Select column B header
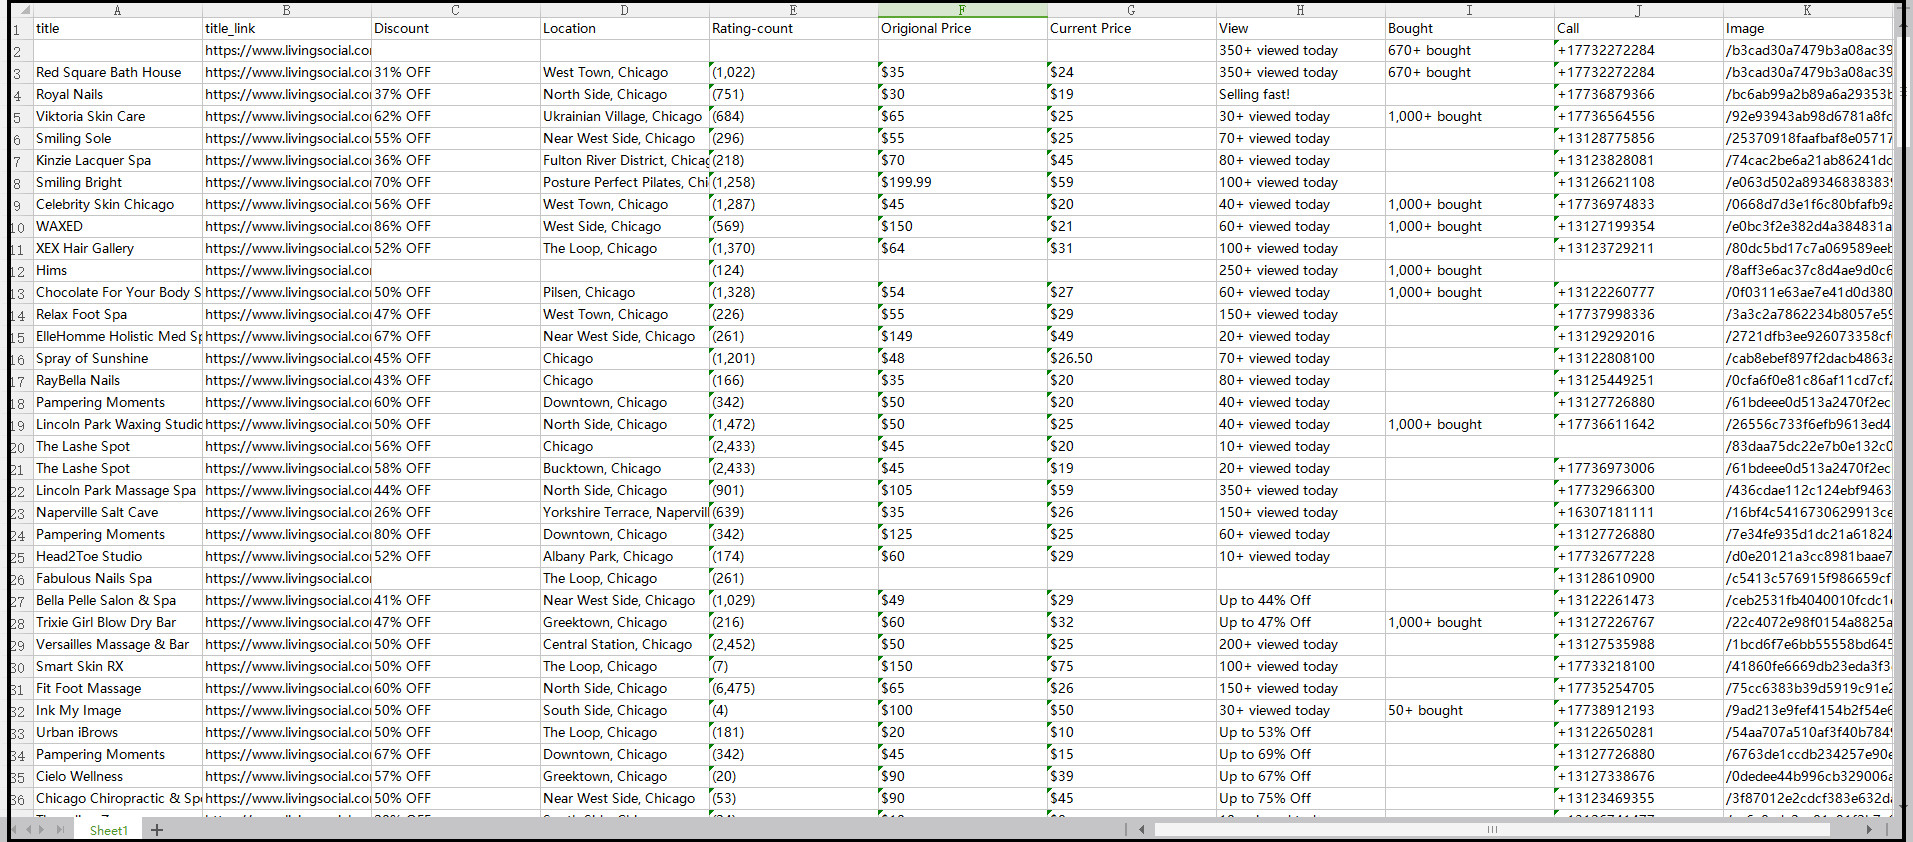This screenshot has height=842, width=1913. (x=286, y=10)
